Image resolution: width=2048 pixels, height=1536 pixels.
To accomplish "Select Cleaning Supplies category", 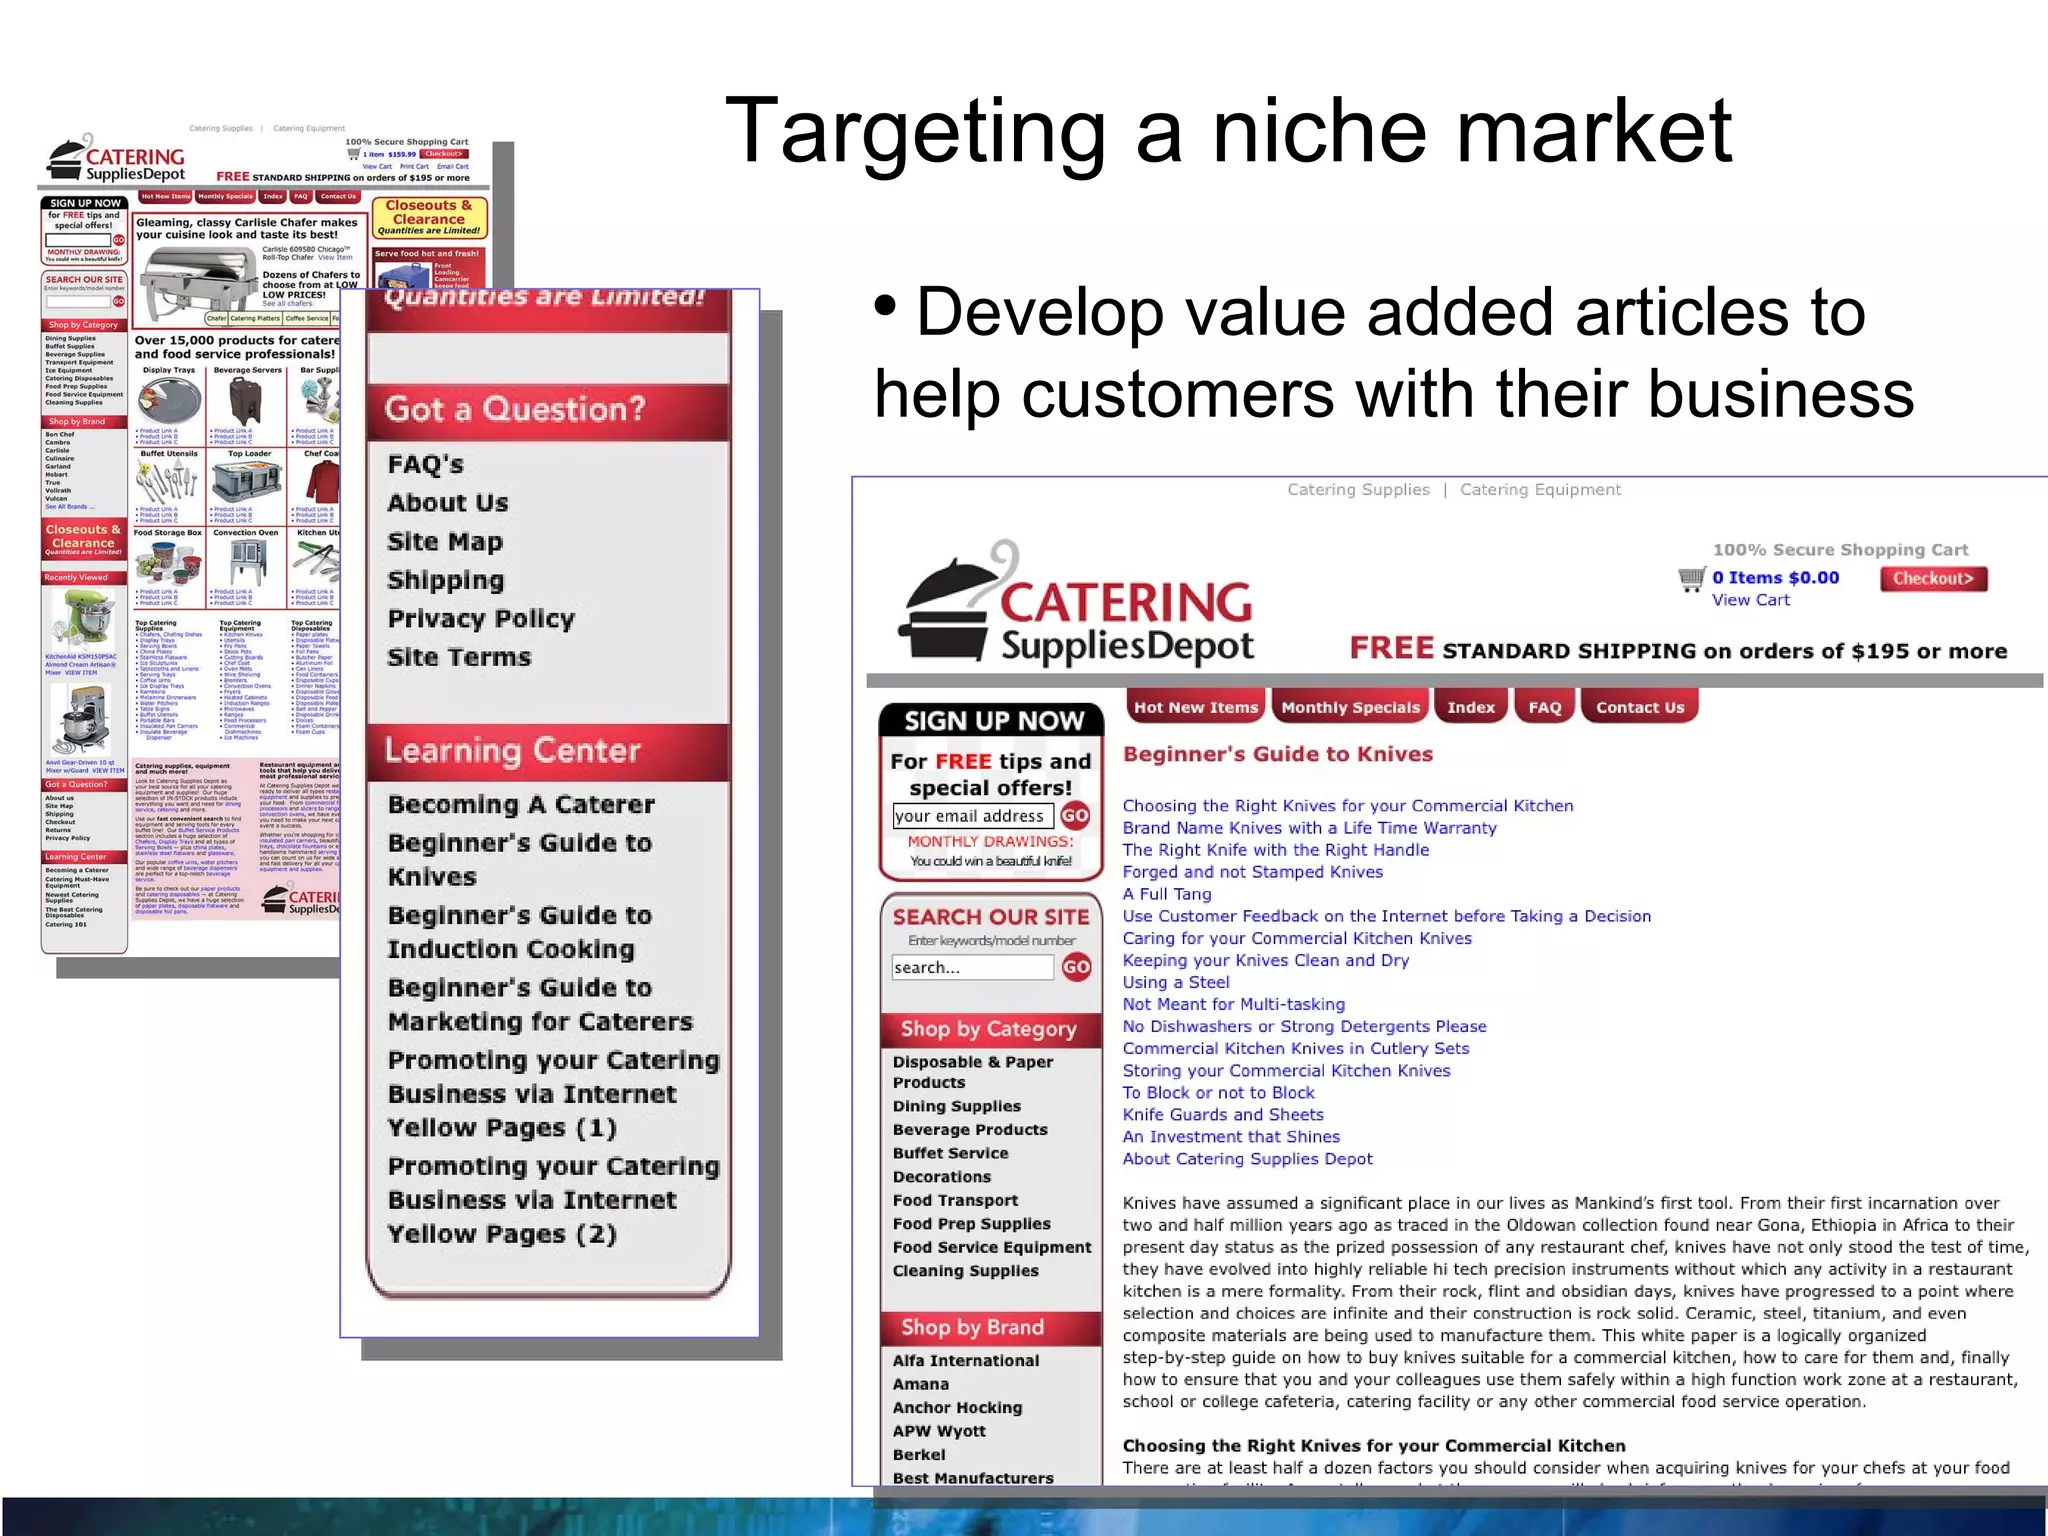I will pos(966,1271).
